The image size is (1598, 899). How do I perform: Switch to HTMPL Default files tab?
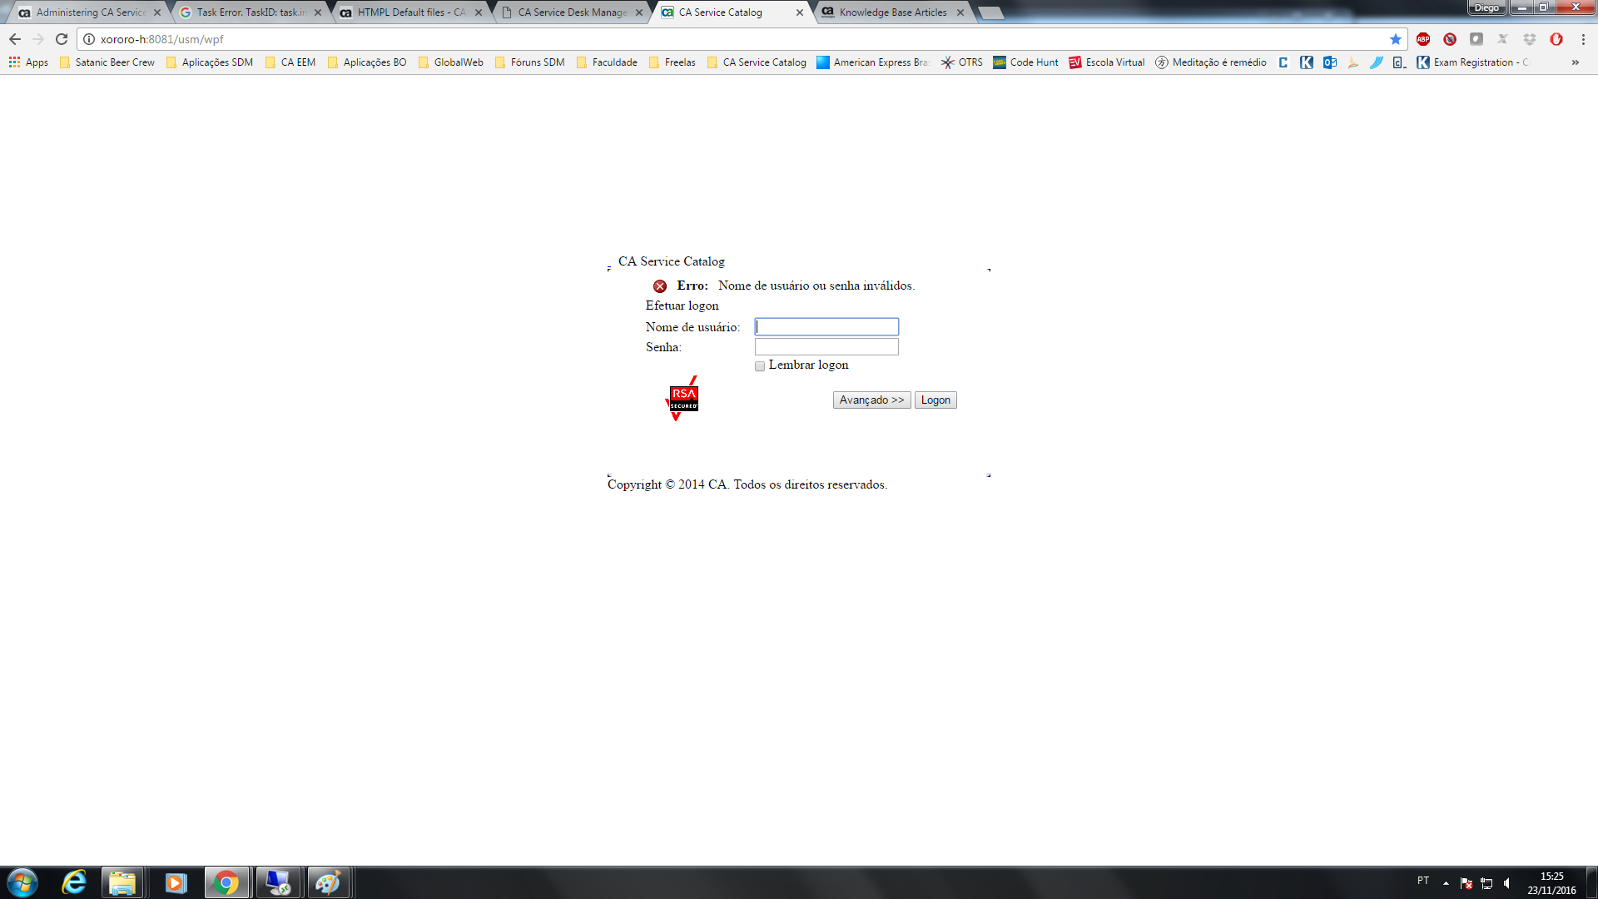(x=411, y=12)
